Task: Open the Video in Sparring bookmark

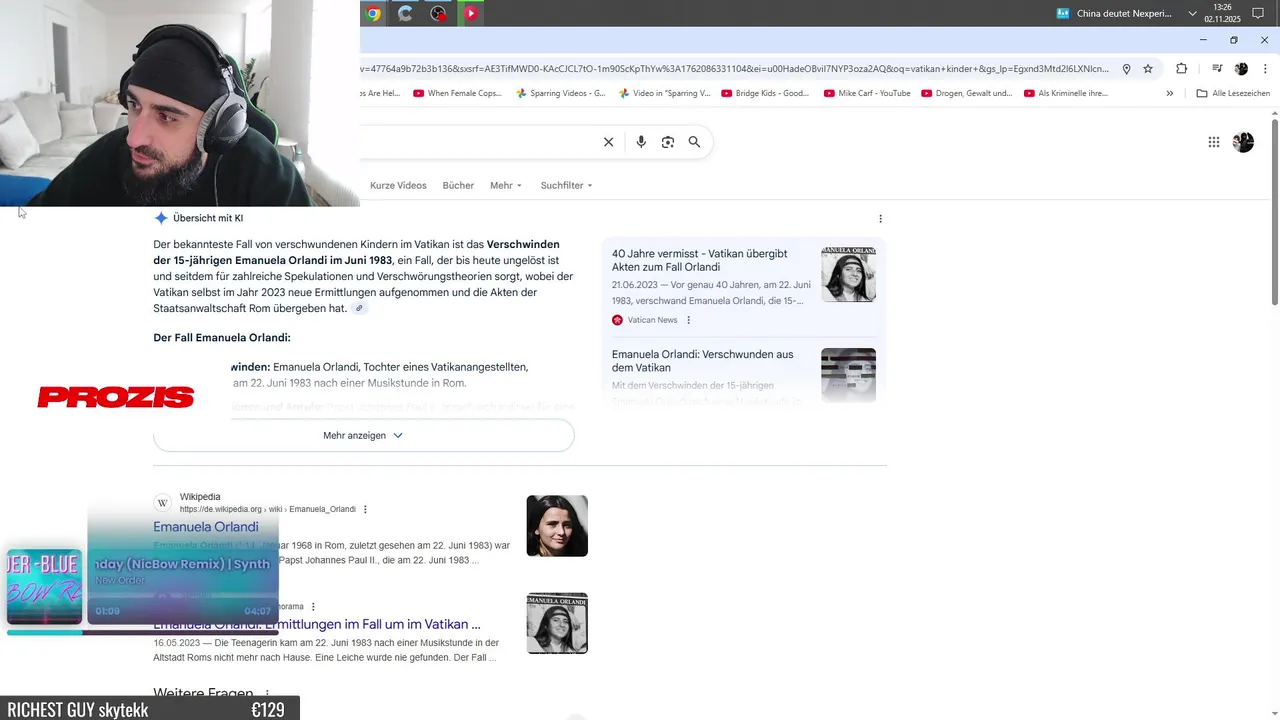Action: (664, 93)
